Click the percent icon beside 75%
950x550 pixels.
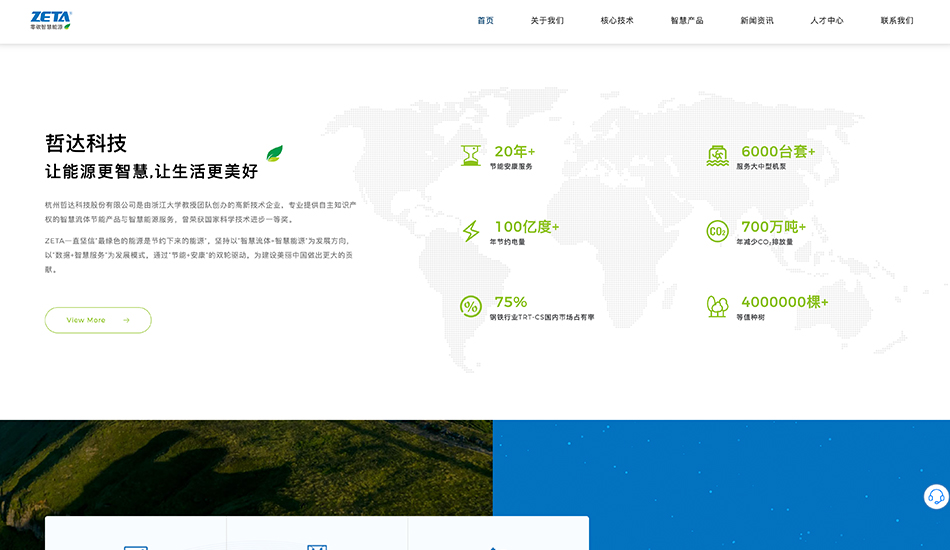[x=470, y=306]
